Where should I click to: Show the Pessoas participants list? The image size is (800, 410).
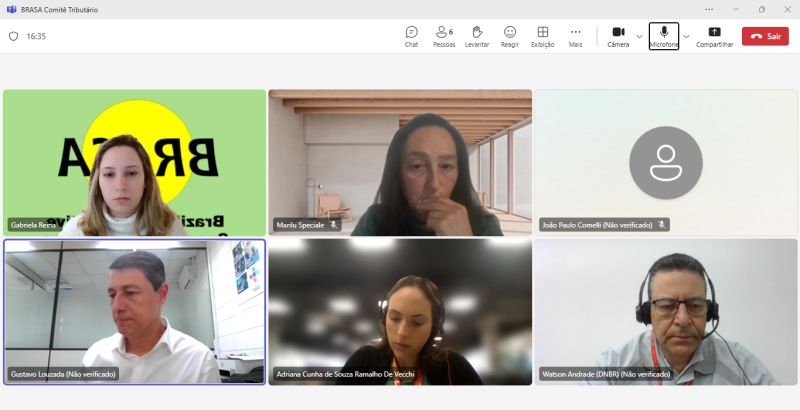click(x=443, y=36)
